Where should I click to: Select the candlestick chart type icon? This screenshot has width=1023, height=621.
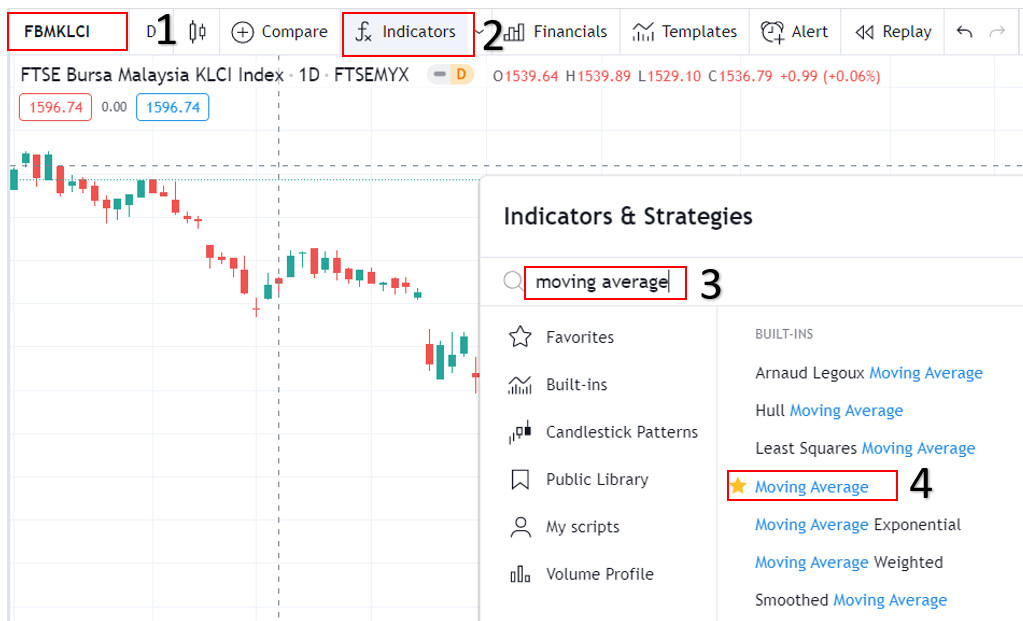pos(198,32)
